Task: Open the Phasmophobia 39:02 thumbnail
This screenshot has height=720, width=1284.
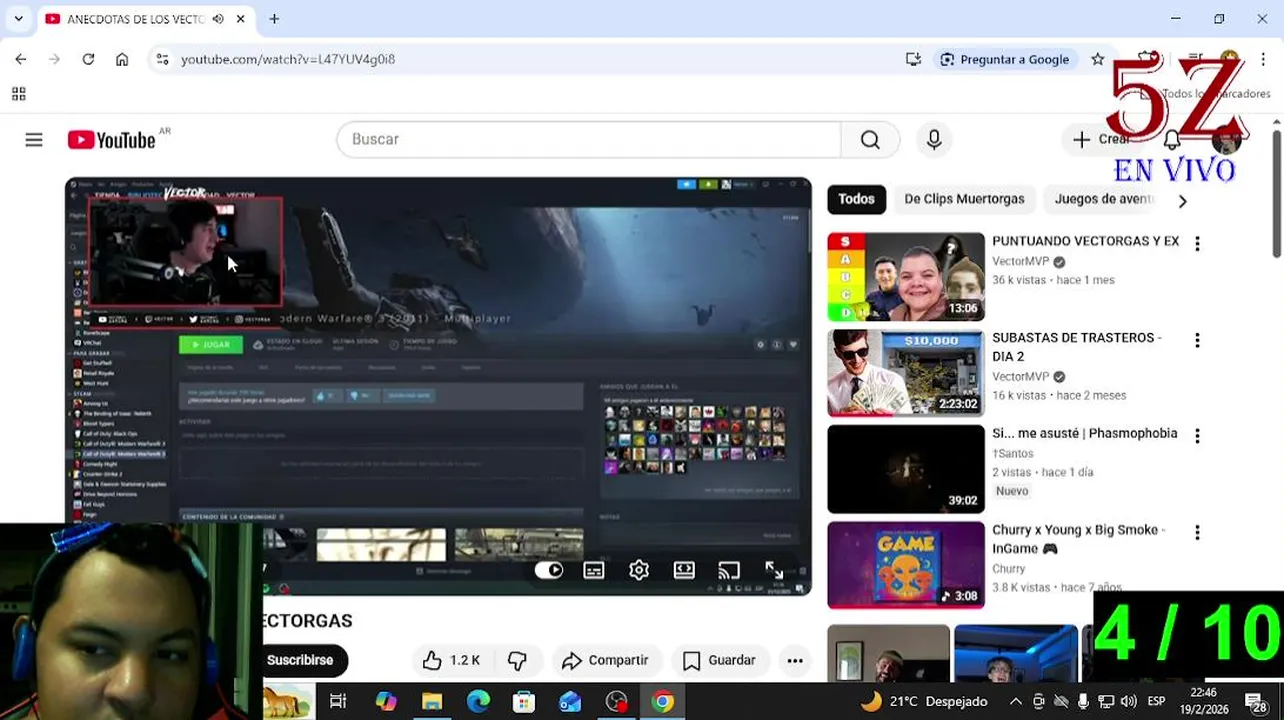Action: pyautogui.click(x=906, y=469)
